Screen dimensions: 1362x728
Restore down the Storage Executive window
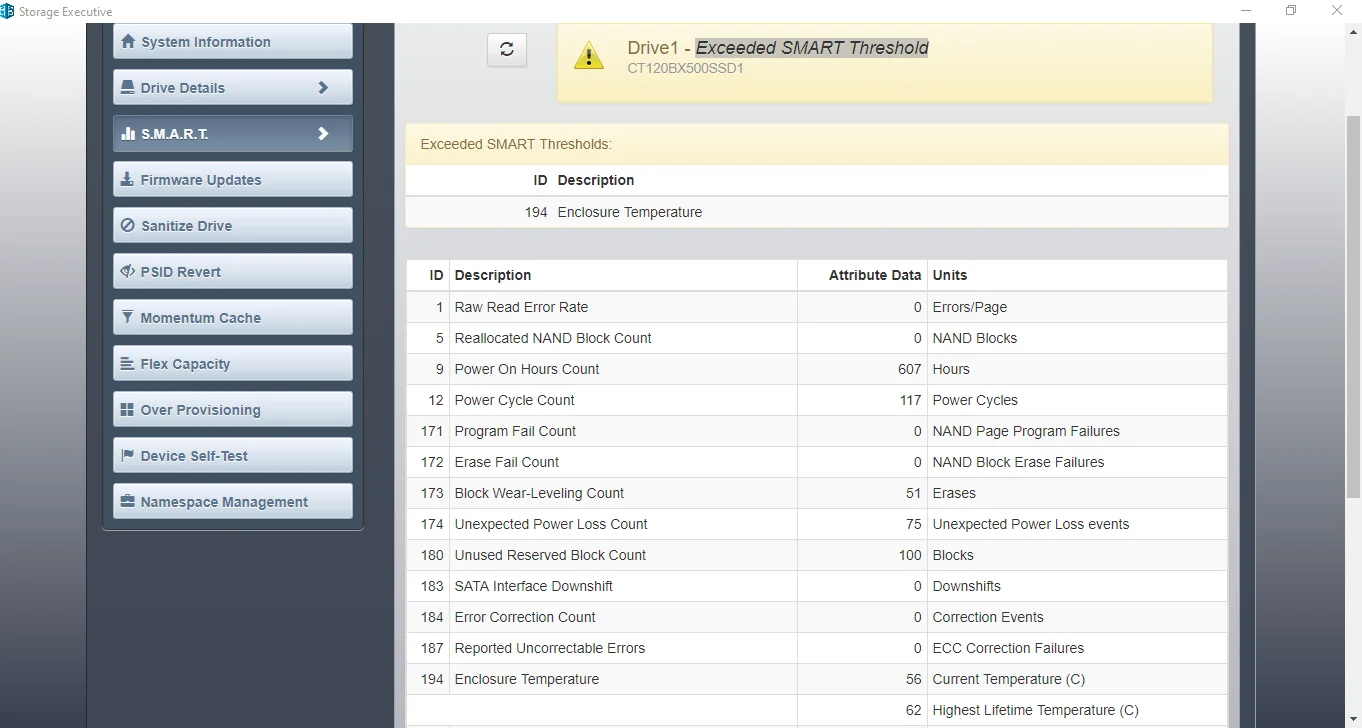pos(1291,11)
